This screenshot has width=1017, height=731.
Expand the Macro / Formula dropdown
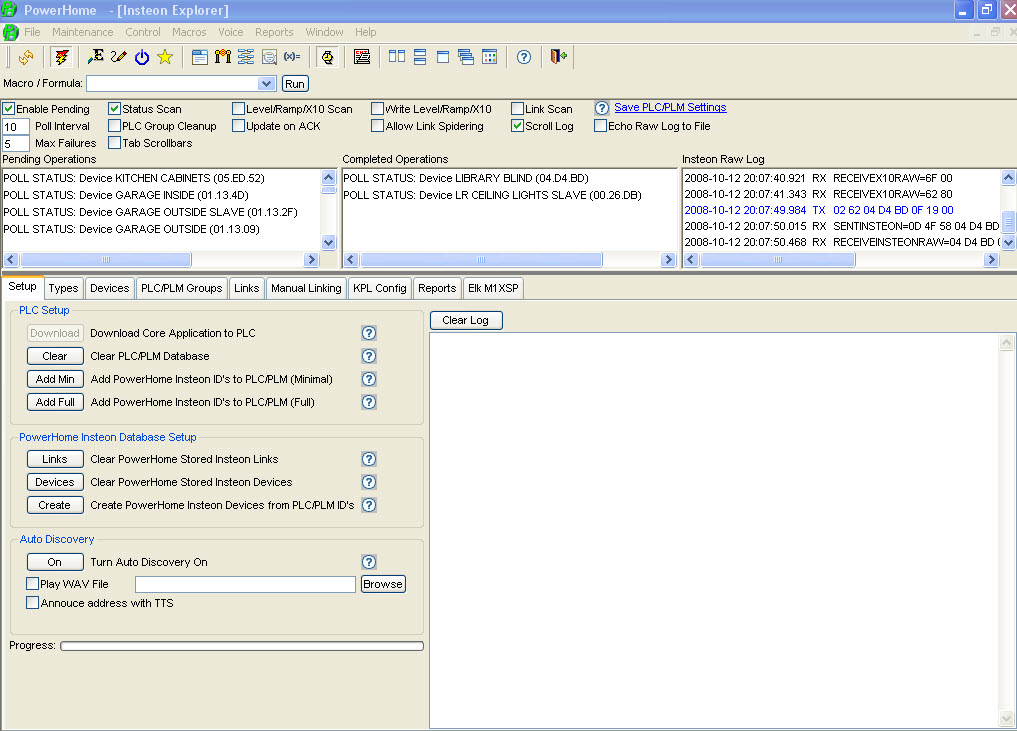(x=266, y=84)
